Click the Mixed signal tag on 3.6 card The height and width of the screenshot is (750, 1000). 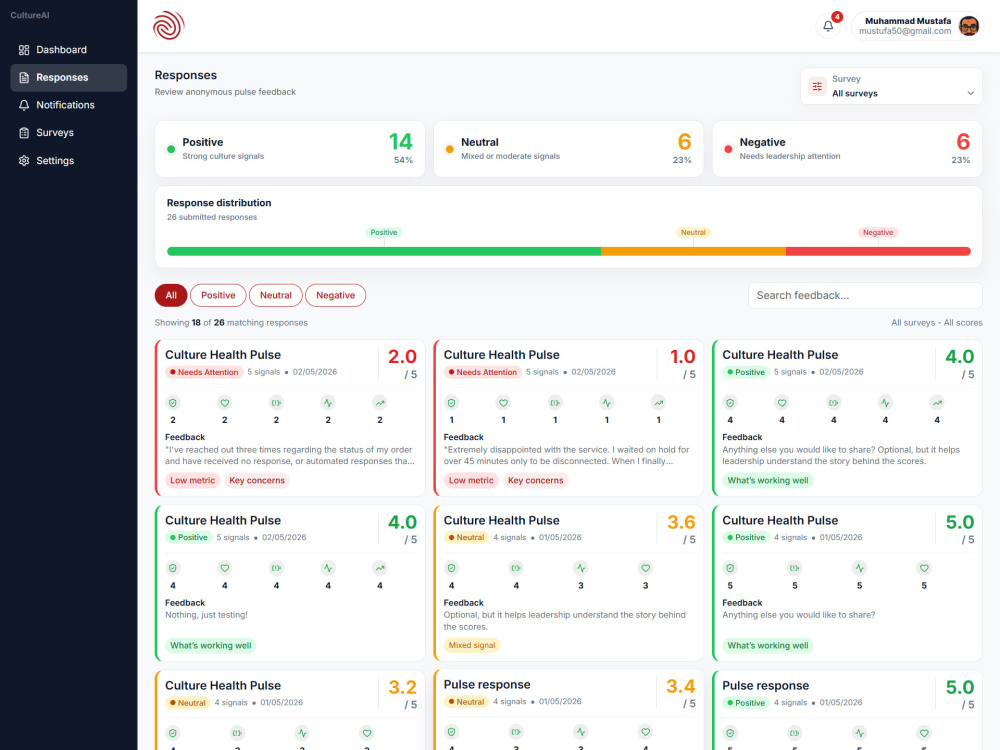[472, 645]
